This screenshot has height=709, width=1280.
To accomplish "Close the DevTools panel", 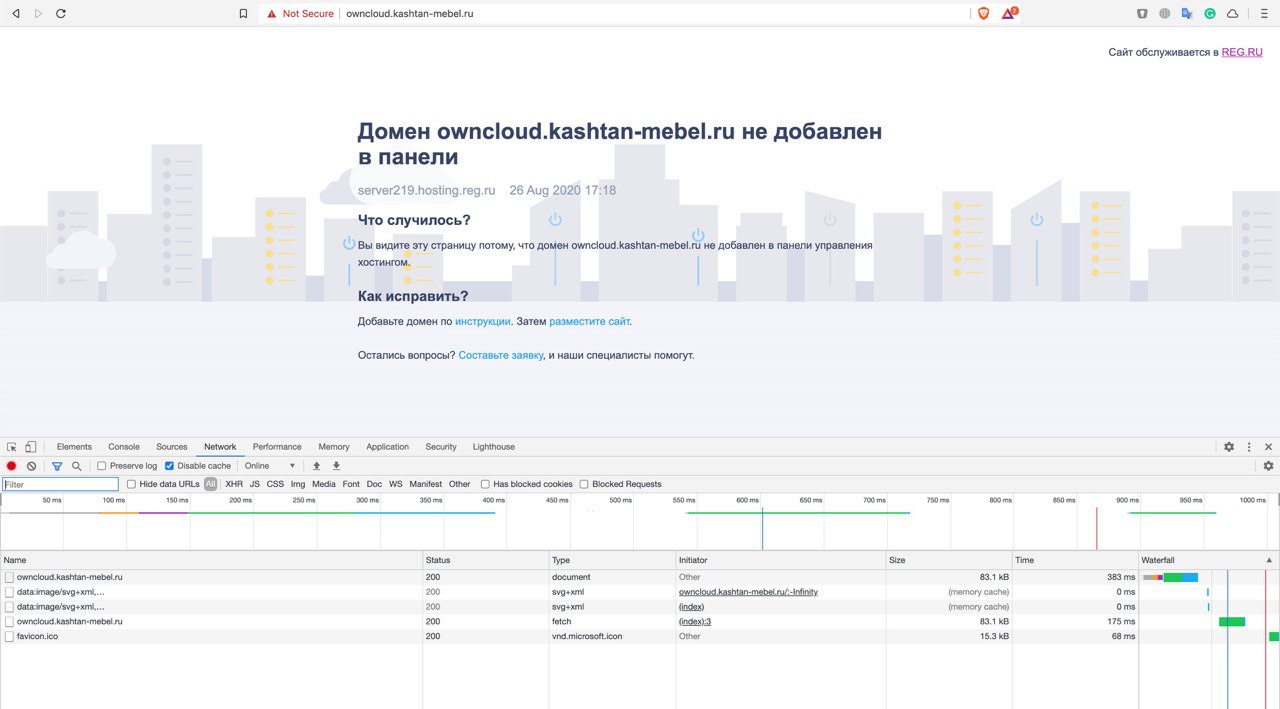I will point(1268,447).
